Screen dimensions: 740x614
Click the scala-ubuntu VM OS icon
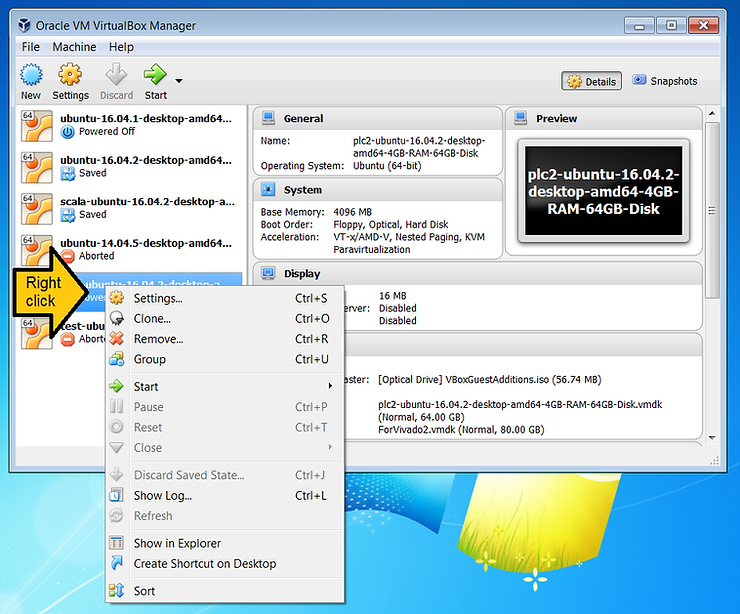[37, 209]
